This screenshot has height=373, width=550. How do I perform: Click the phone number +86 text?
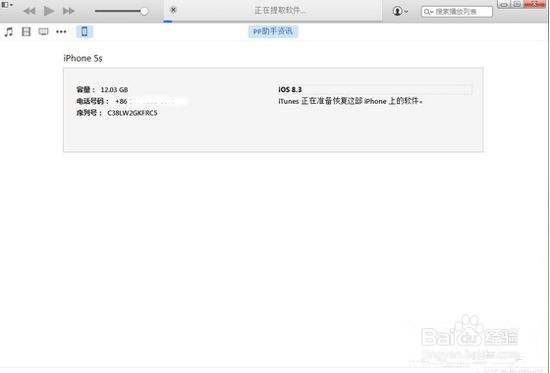click(x=121, y=101)
